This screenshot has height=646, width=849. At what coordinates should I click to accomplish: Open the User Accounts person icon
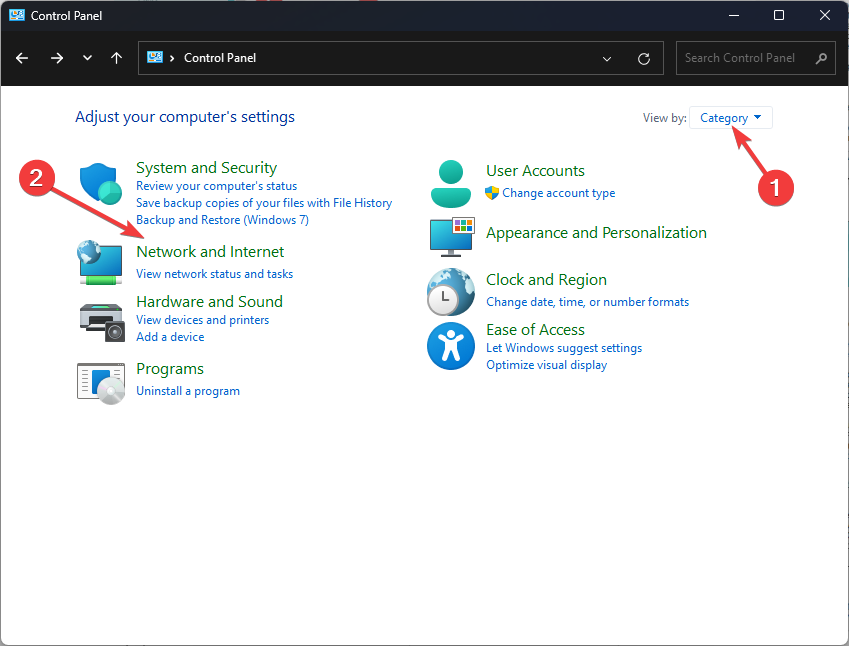click(451, 182)
